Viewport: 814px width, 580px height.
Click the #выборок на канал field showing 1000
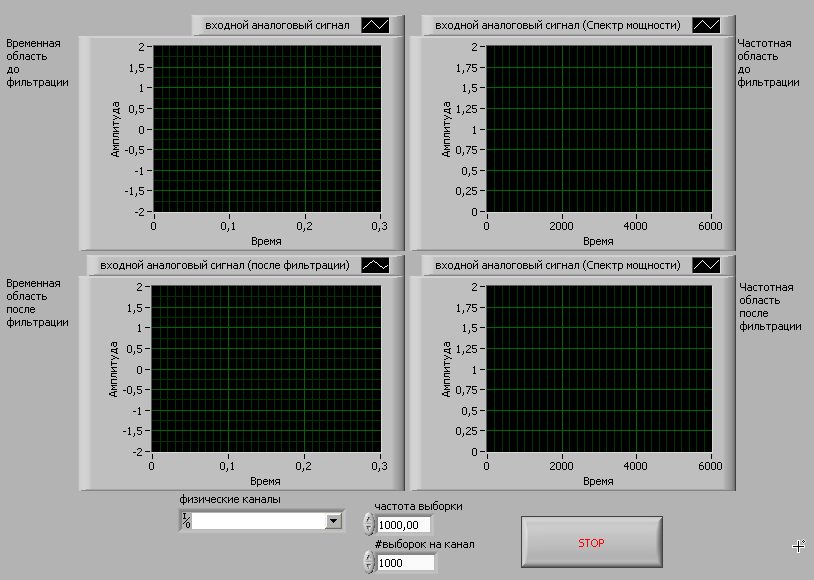(x=405, y=563)
